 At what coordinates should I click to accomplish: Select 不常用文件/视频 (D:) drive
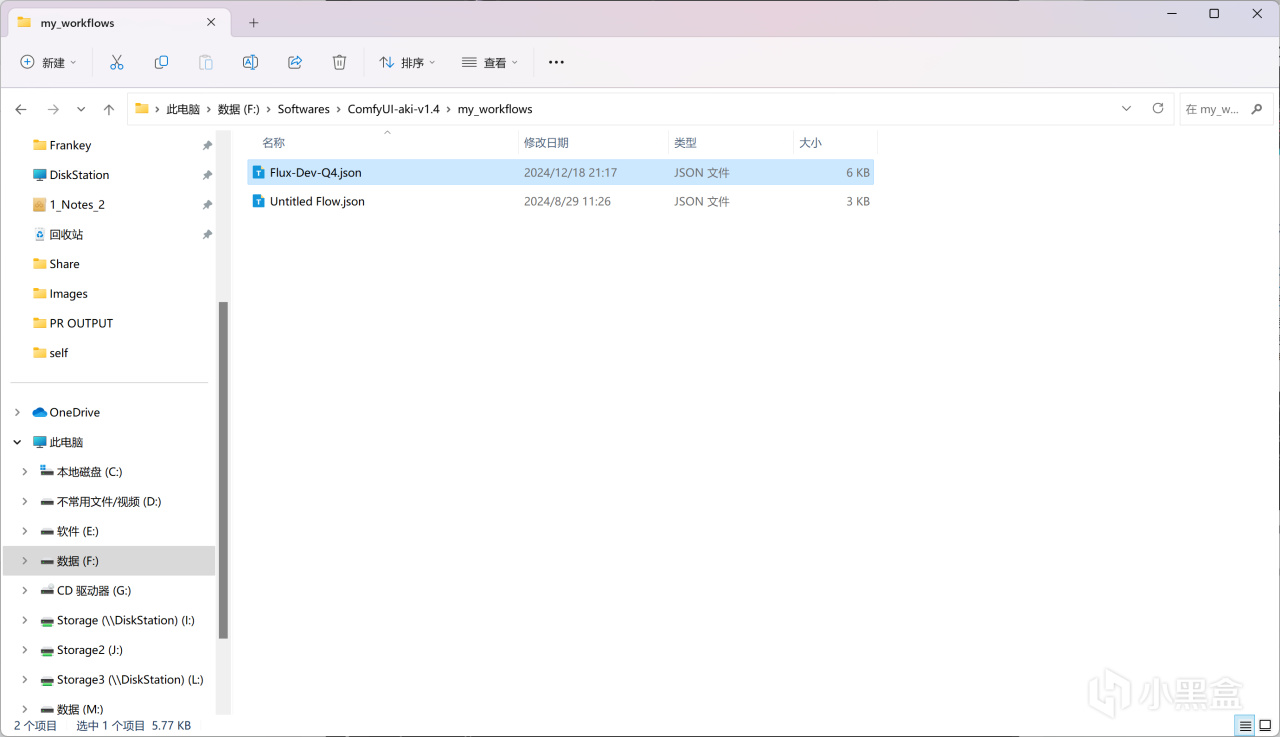110,501
